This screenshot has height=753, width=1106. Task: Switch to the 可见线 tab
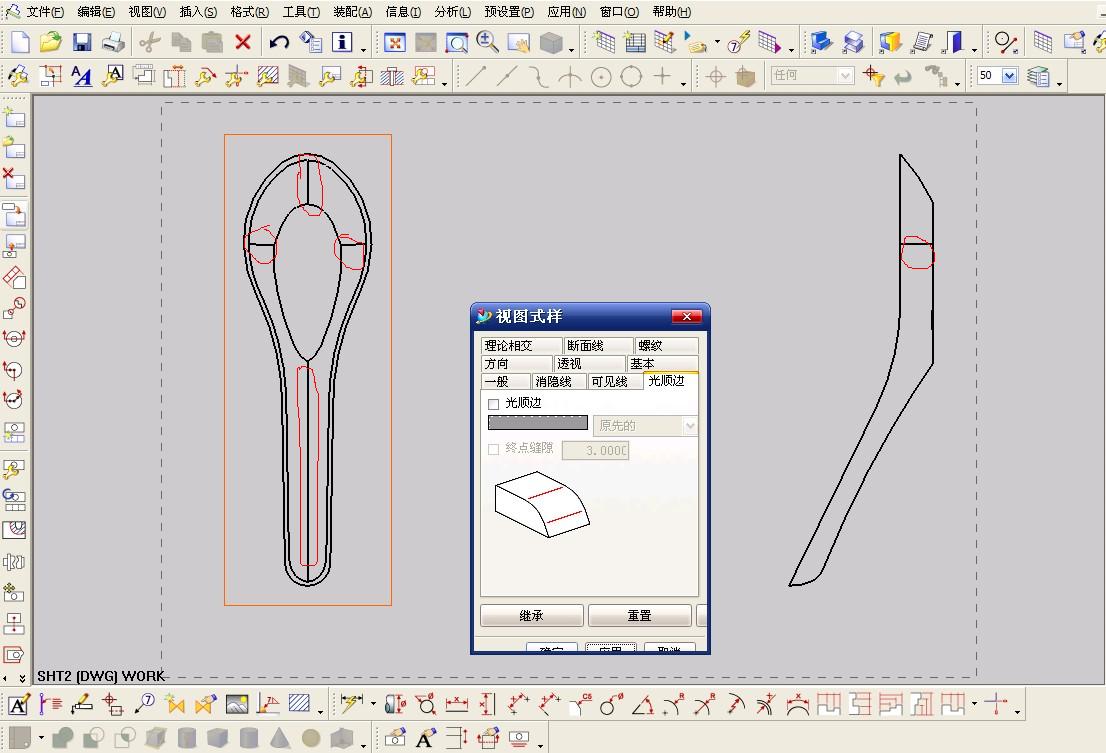click(614, 381)
